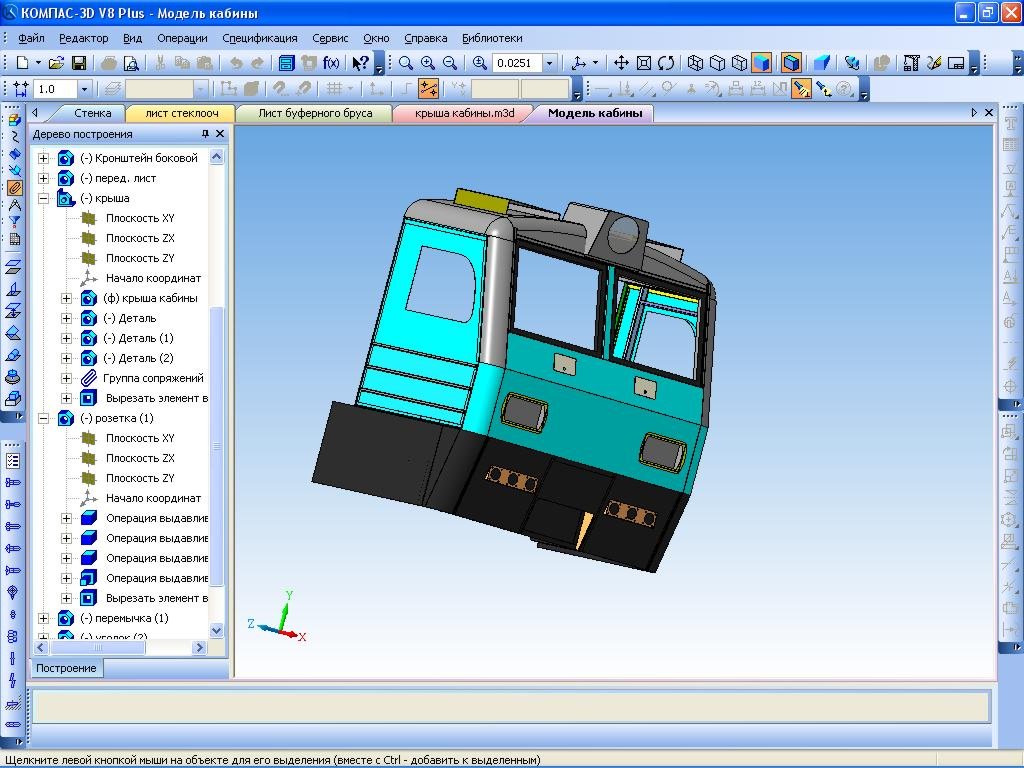Toggle shaded display mode button
The image size is (1024, 768).
(762, 63)
